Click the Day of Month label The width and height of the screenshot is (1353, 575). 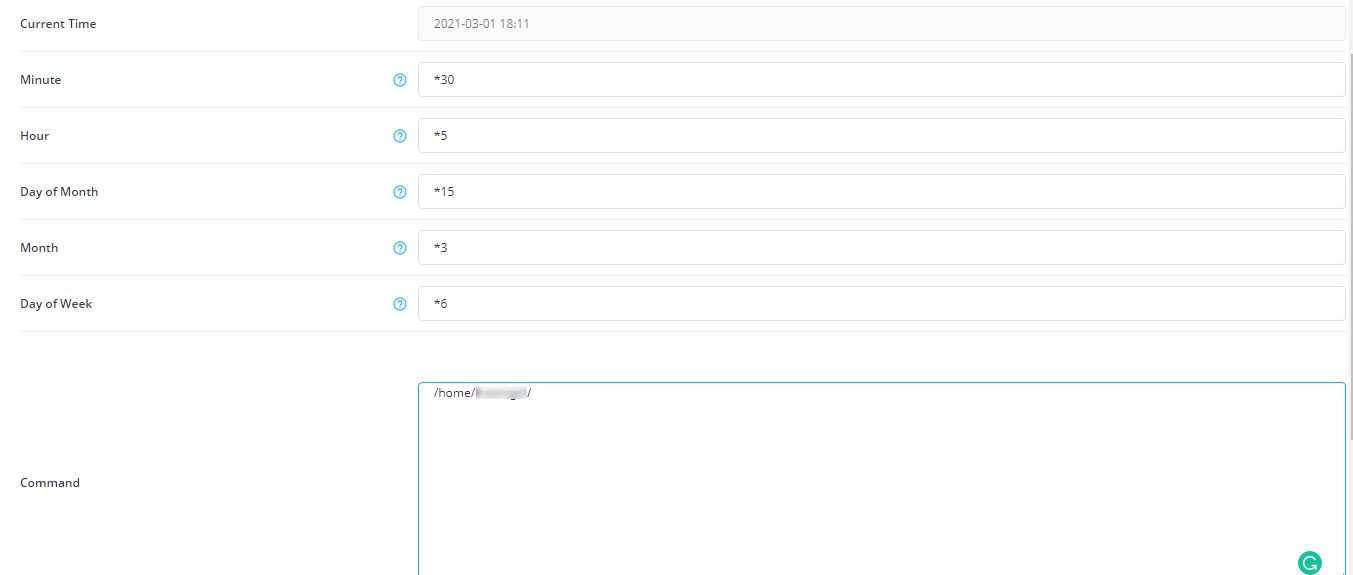(59, 192)
